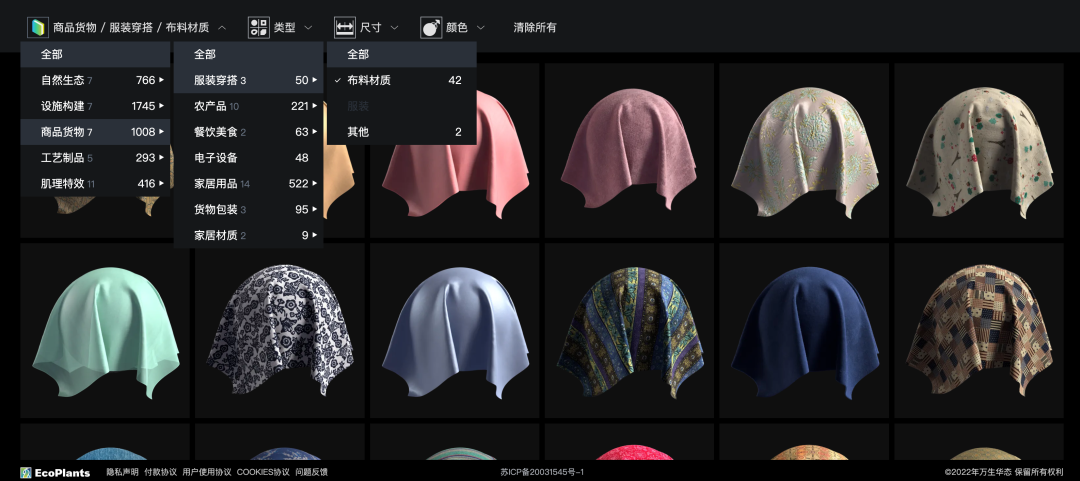
Task: Select 全部 in the second category column
Action: [x=249, y=54]
